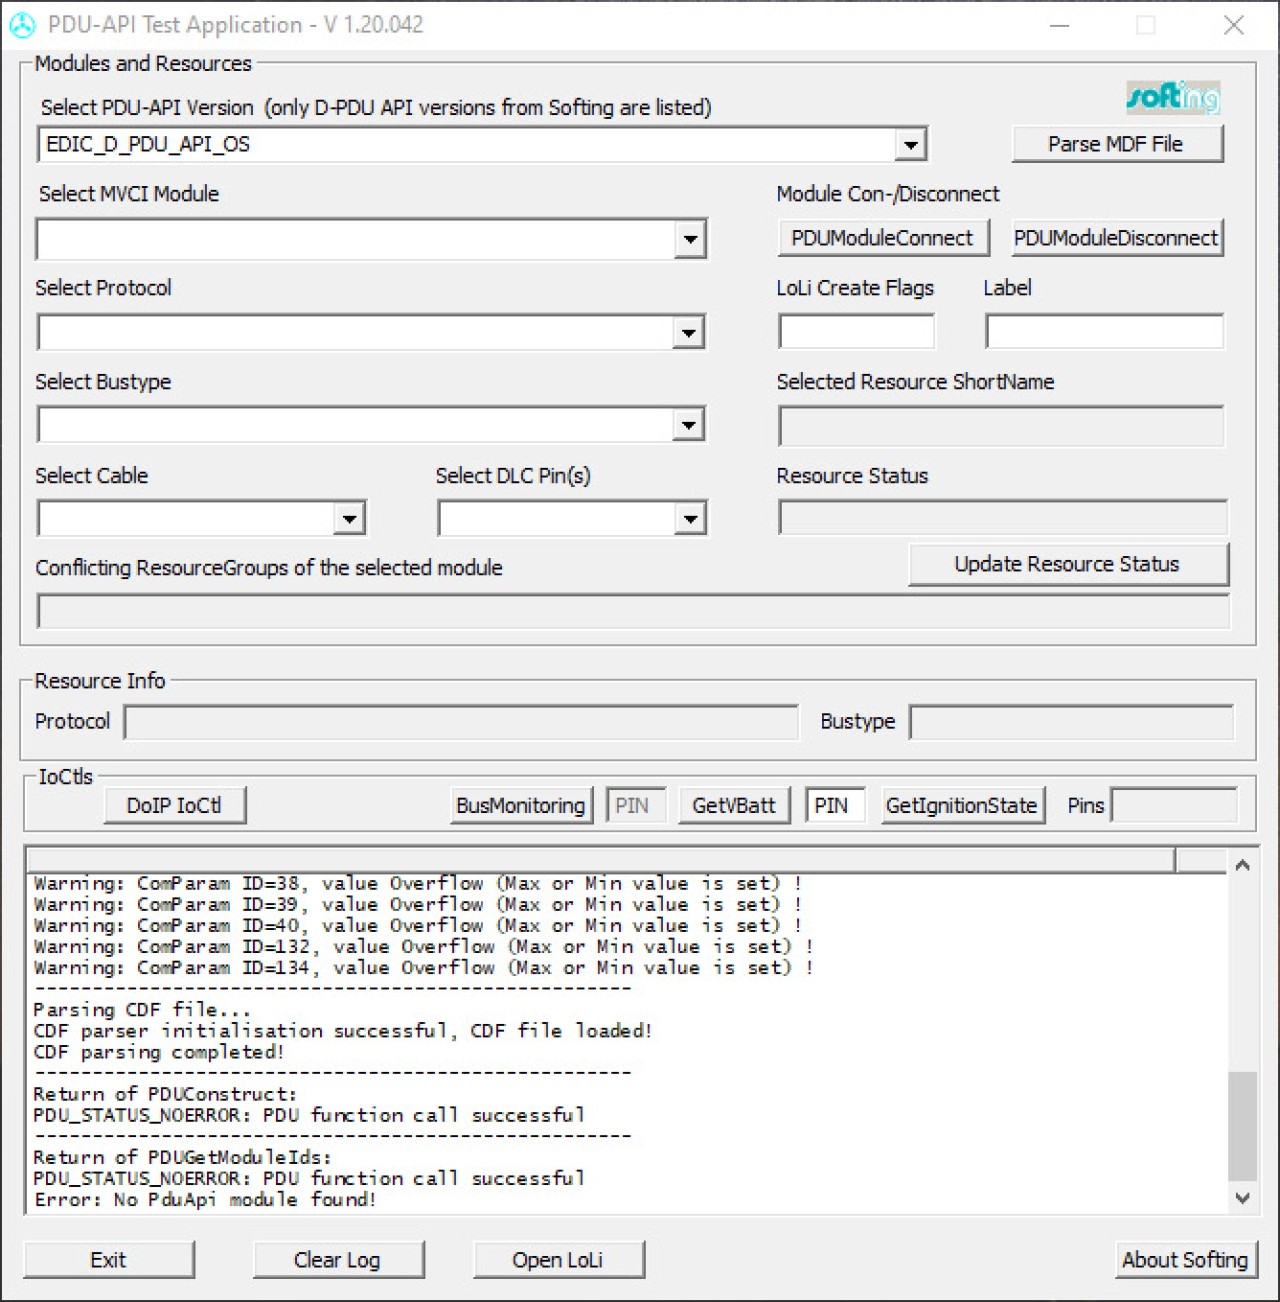Click the disabled PIN field beside BusMonitoring

click(x=636, y=805)
